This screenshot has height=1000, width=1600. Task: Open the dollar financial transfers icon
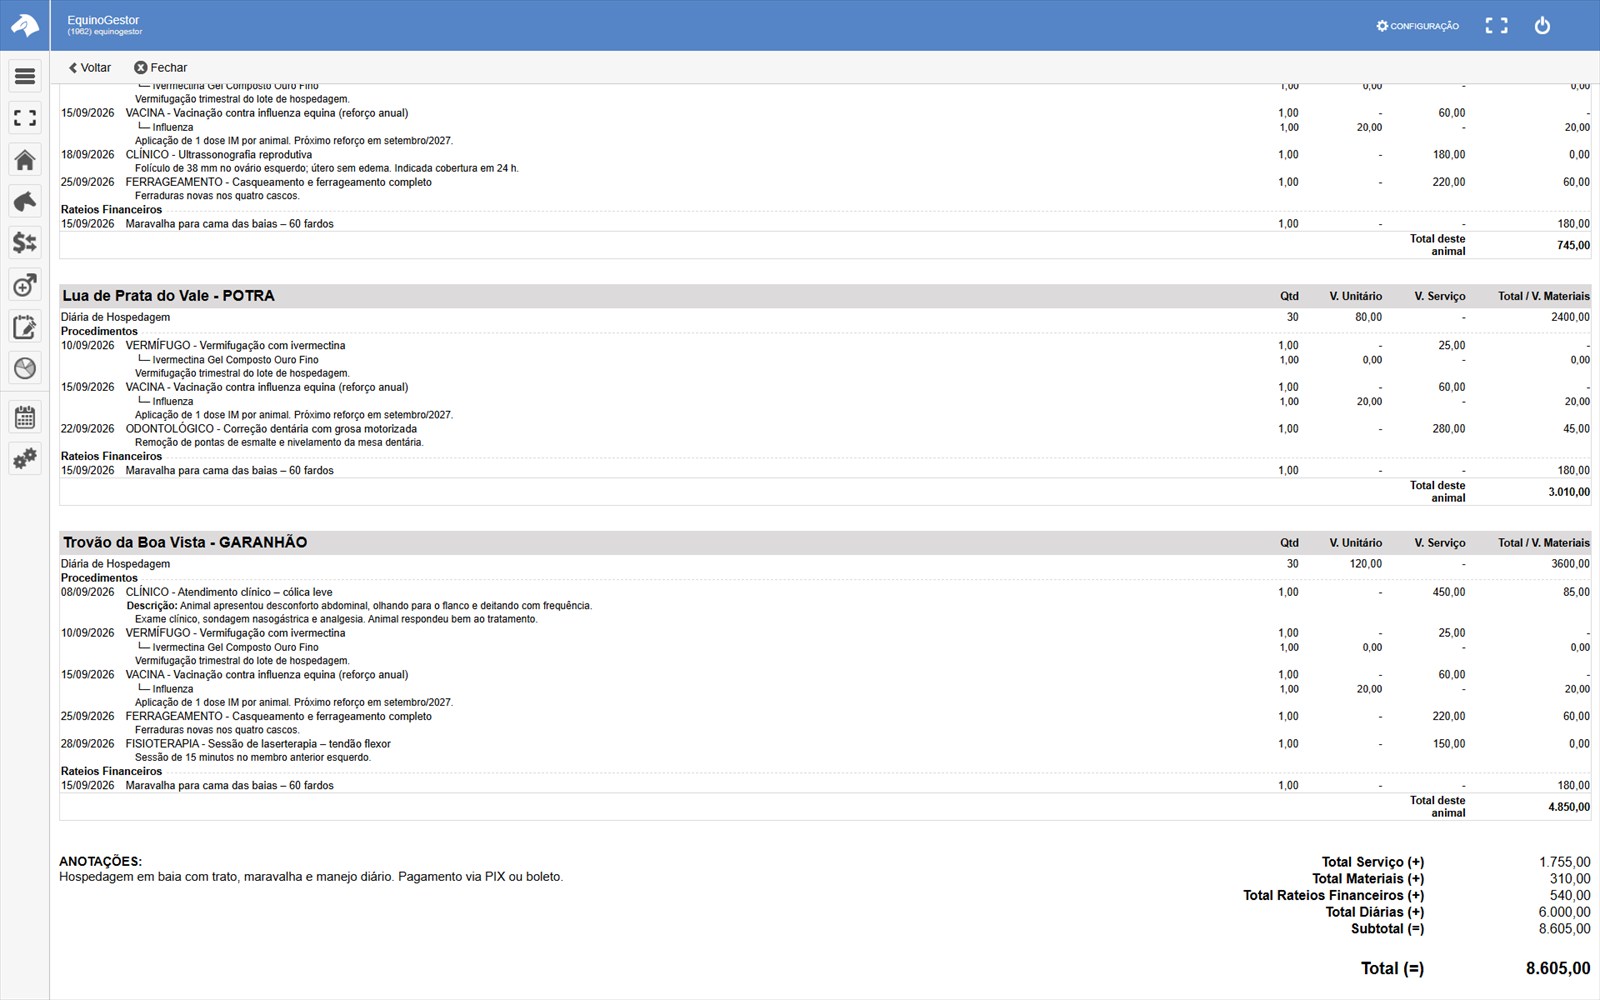pos(25,243)
